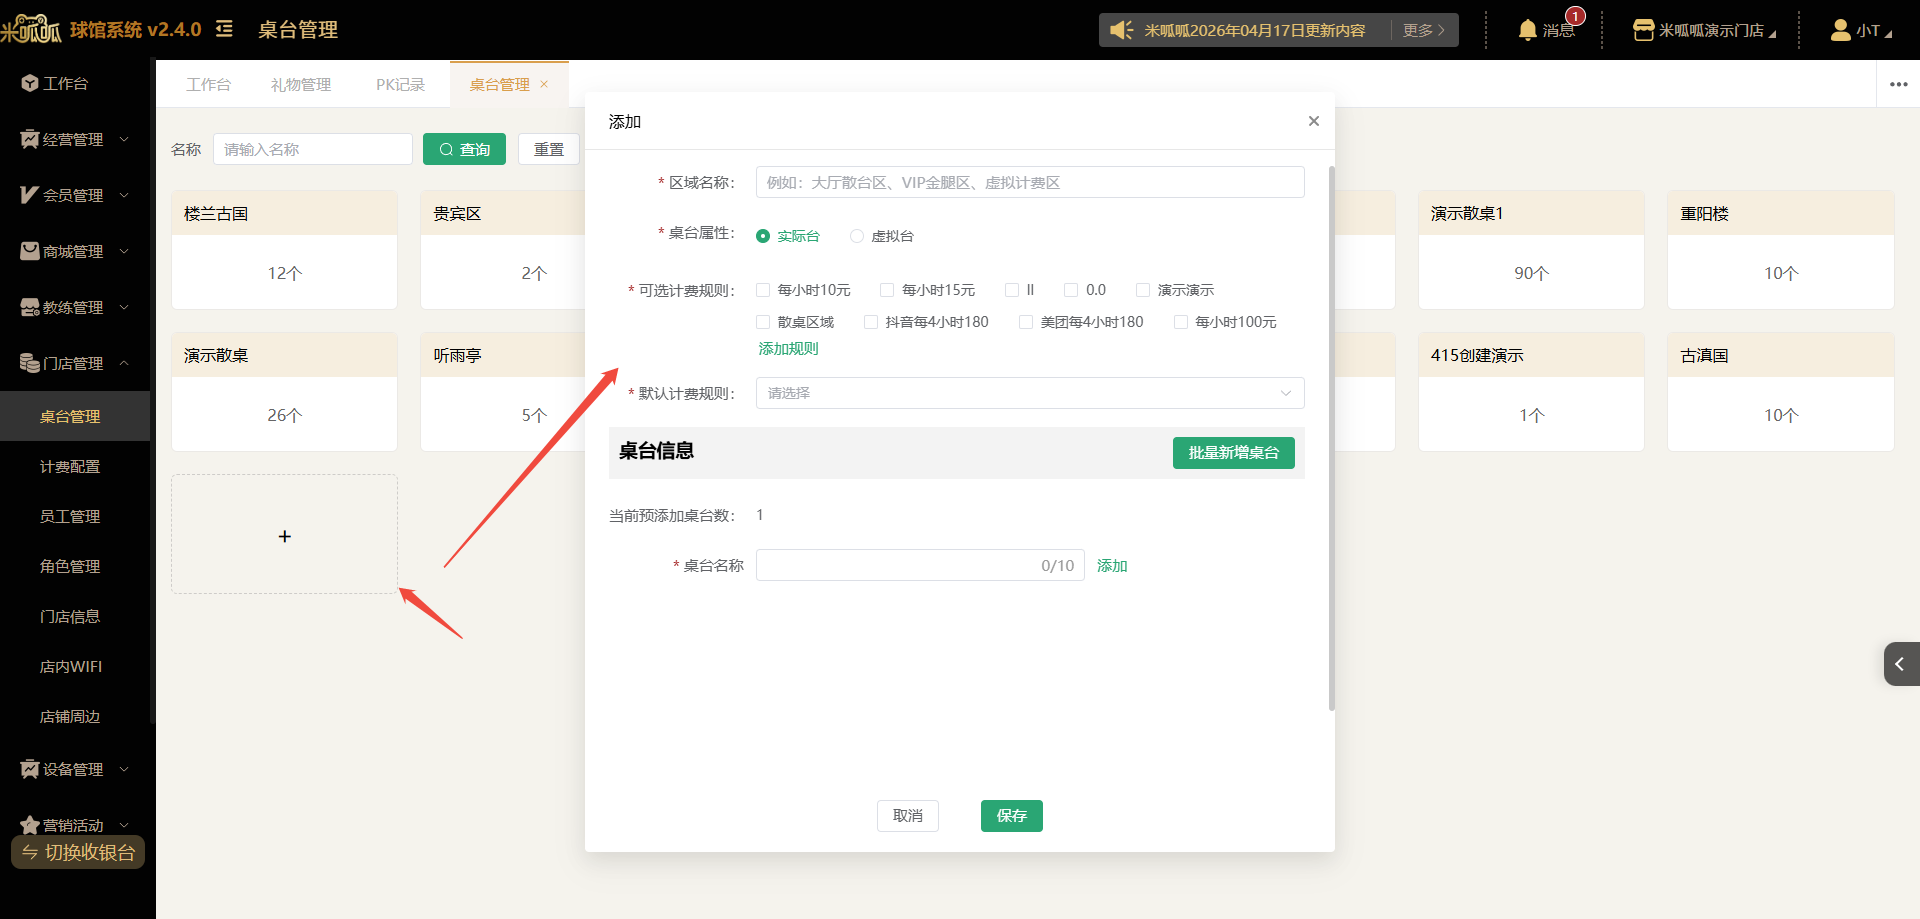Check the 每小时100元 billing rule
This screenshot has height=919, width=1920.
pyautogui.click(x=1181, y=322)
